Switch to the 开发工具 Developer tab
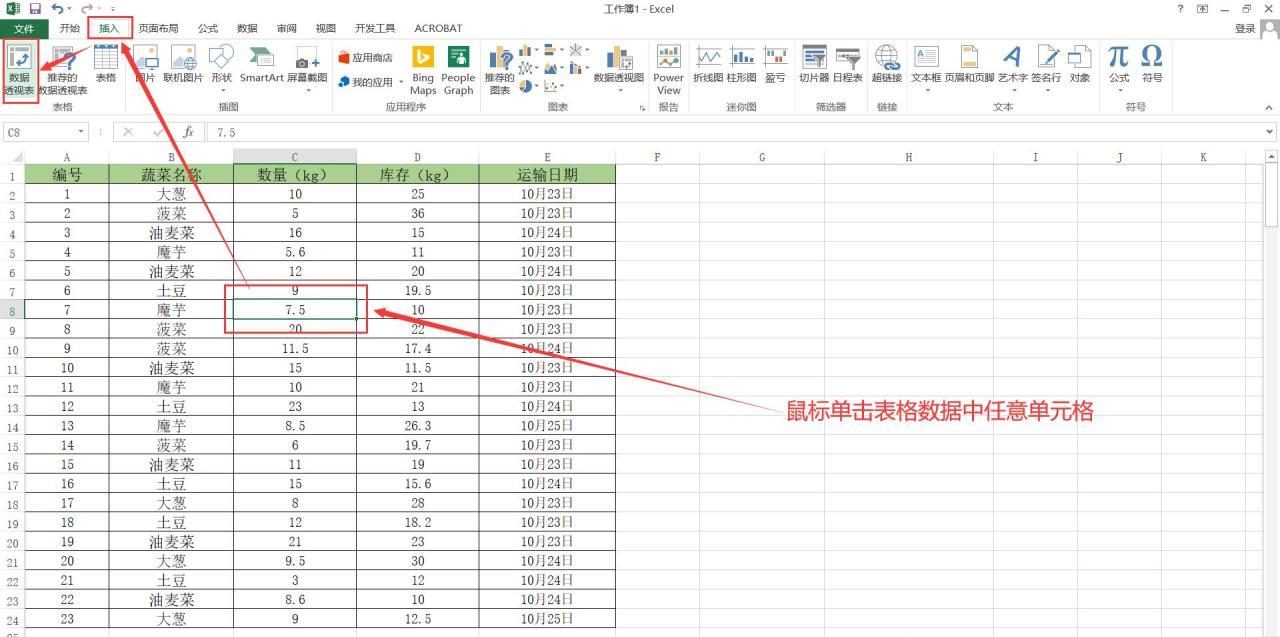This screenshot has height=637, width=1280. 375,28
